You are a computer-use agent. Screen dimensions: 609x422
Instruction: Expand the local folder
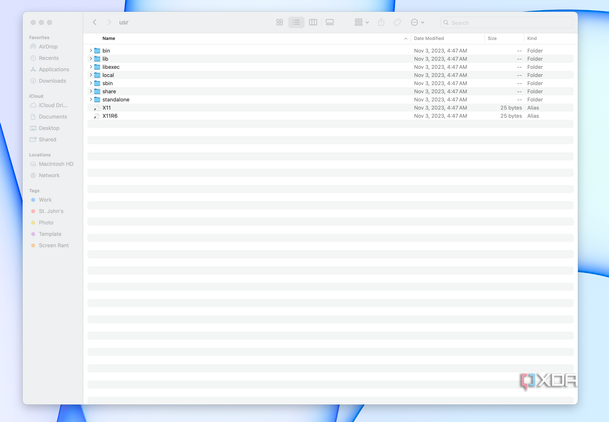click(x=90, y=75)
